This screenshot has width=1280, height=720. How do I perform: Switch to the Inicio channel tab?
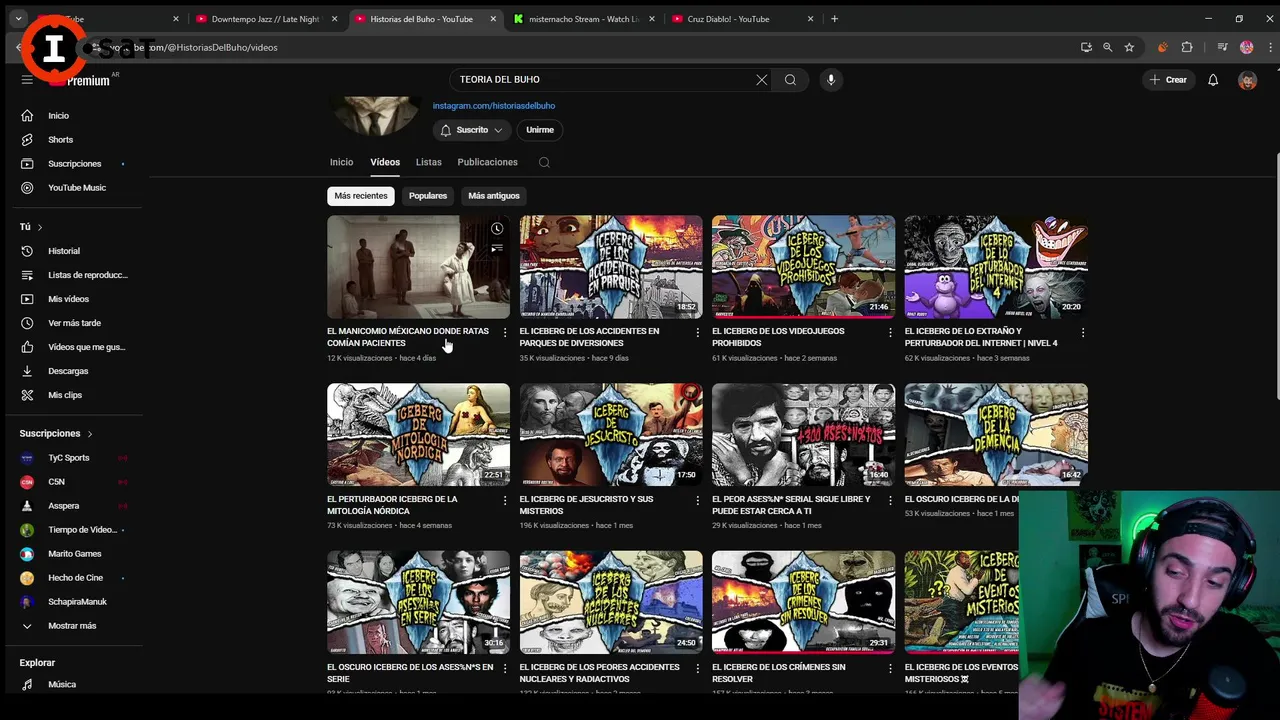pos(342,162)
